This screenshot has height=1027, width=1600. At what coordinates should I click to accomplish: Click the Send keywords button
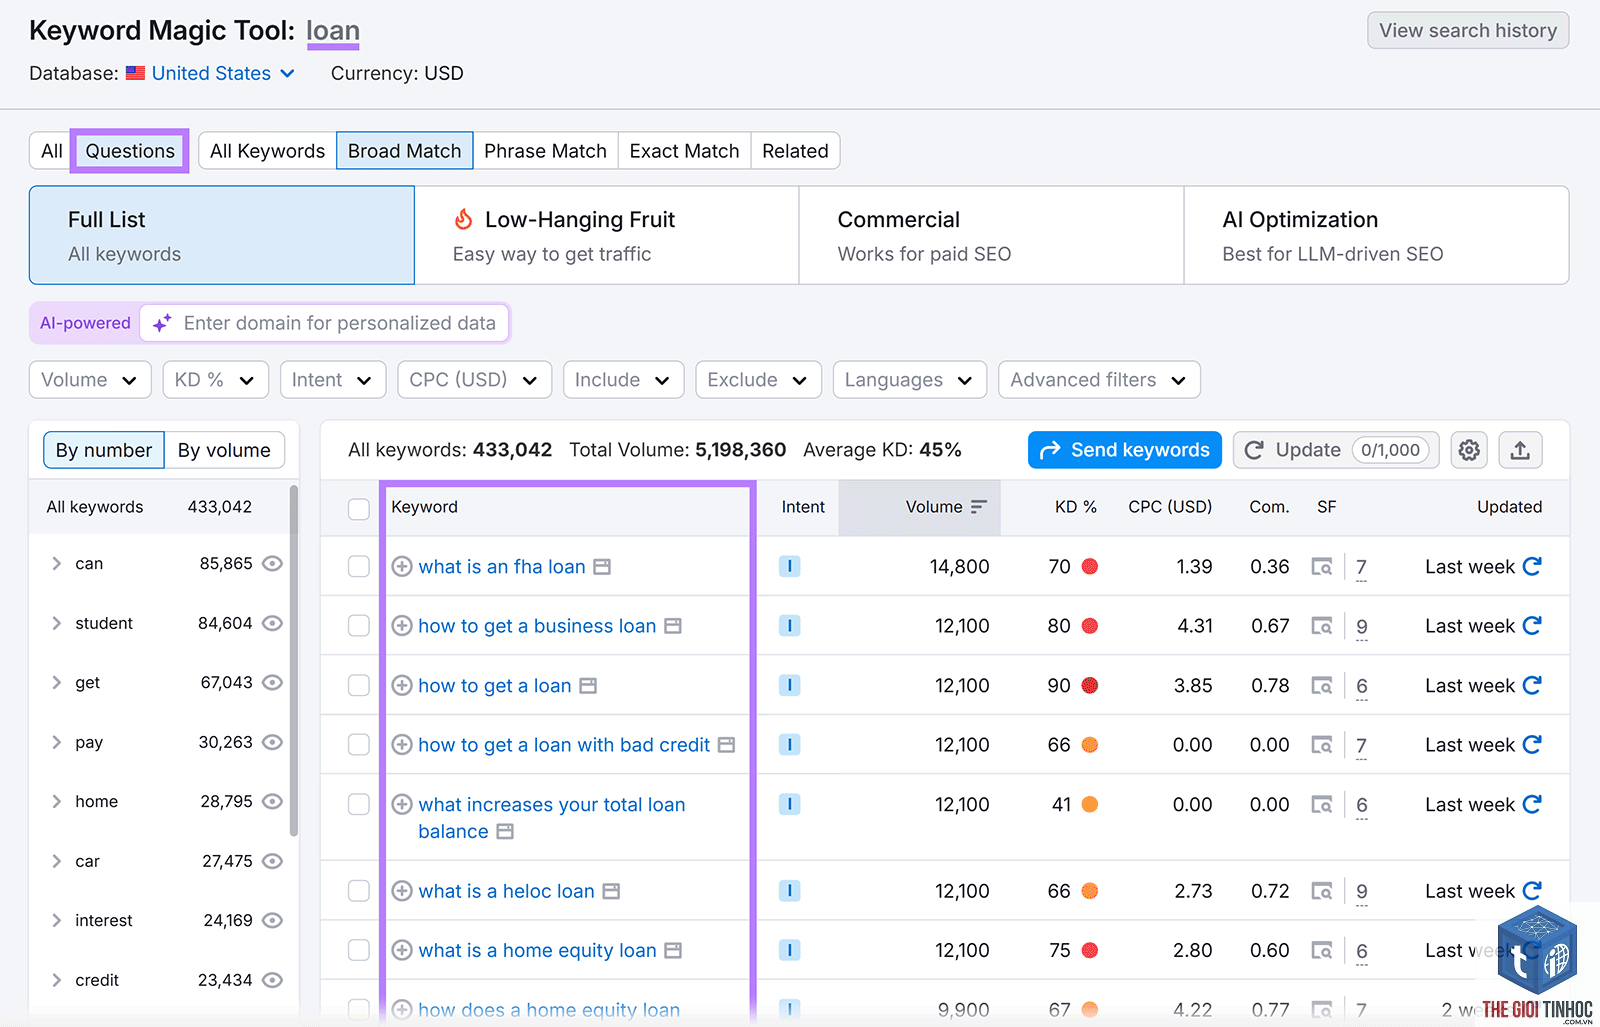coord(1125,450)
